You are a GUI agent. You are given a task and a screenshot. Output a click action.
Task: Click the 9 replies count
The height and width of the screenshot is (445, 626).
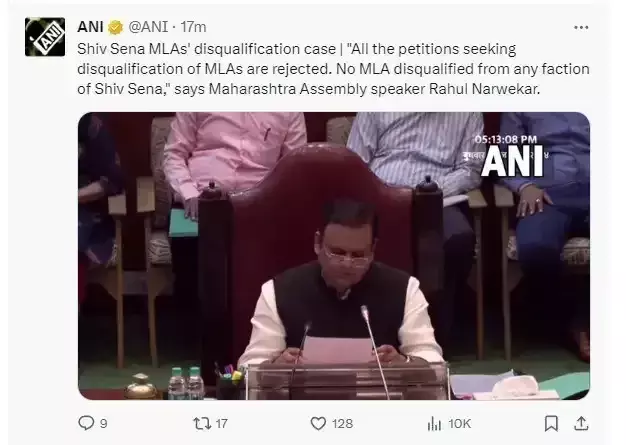coord(103,423)
